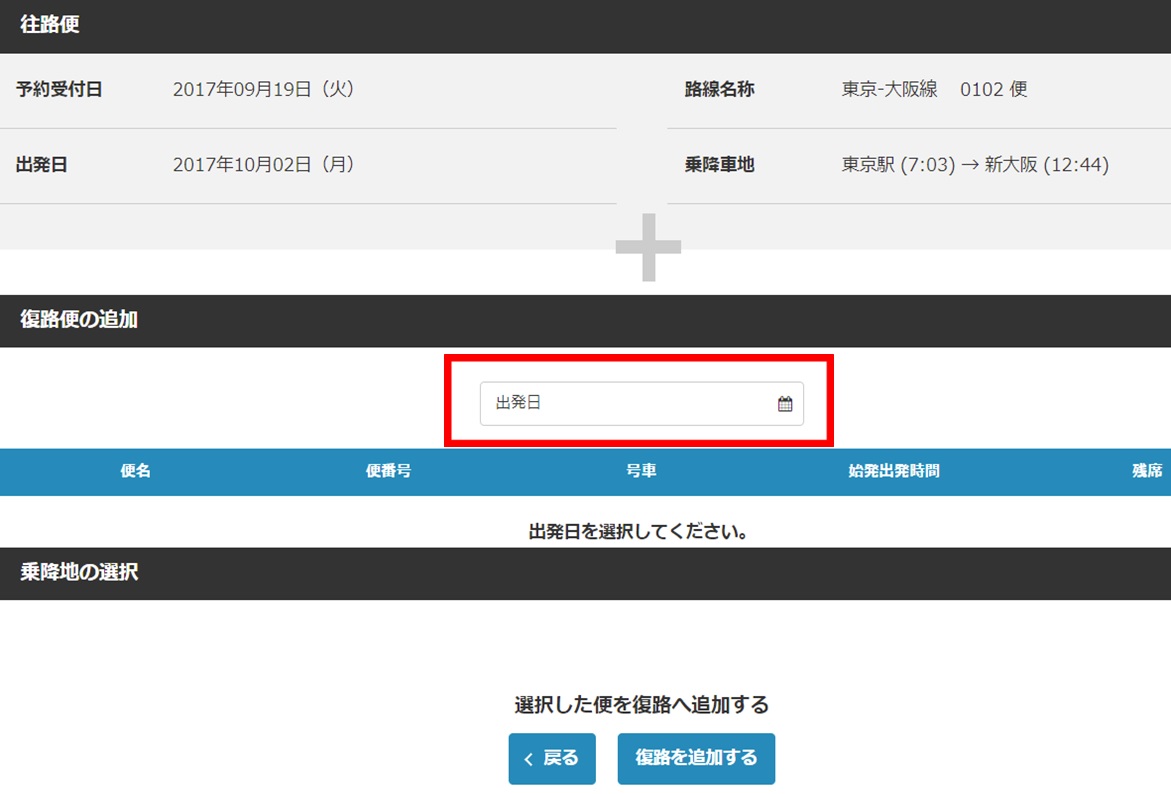1171x794 pixels.
Task: Click the 復路を追加する button
Action: (x=696, y=758)
